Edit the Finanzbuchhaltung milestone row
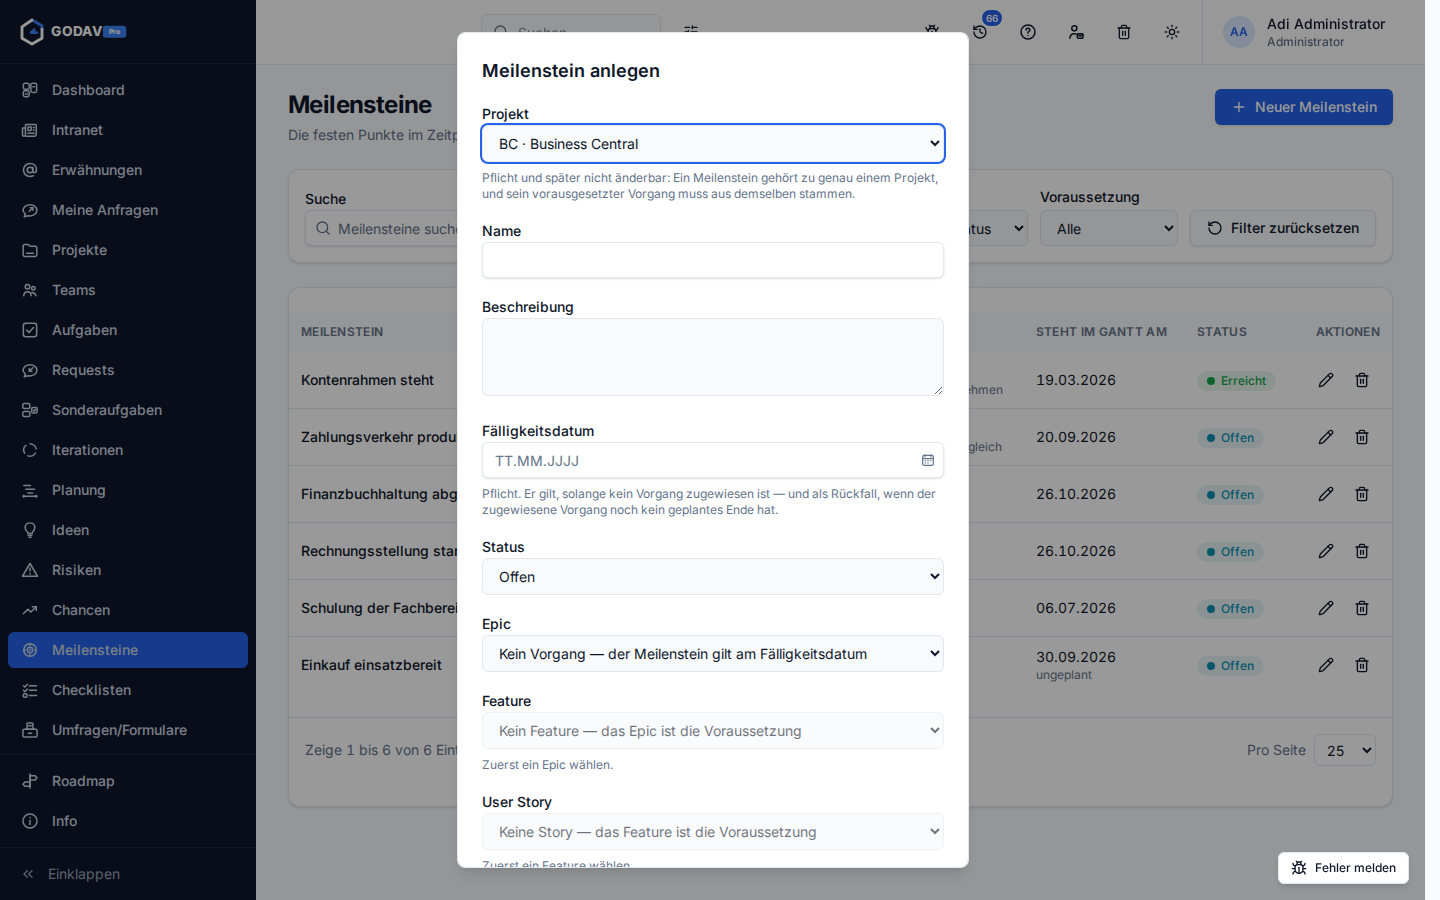 1326,494
